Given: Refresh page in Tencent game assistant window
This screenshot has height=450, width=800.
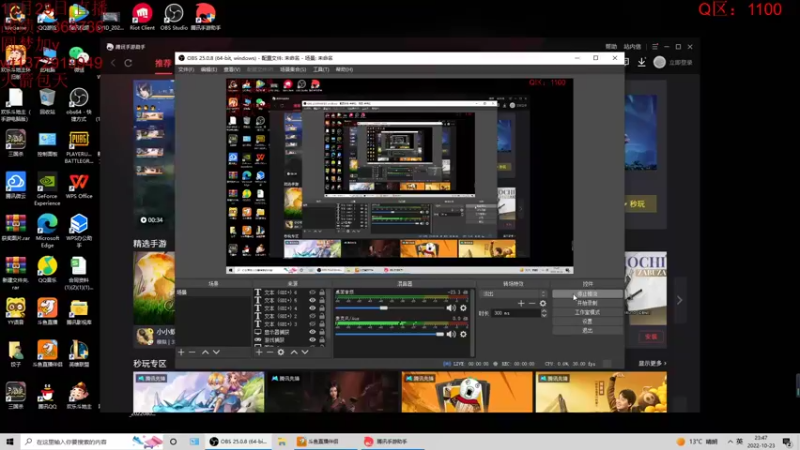Looking at the screenshot, I should pyautogui.click(x=128, y=63).
